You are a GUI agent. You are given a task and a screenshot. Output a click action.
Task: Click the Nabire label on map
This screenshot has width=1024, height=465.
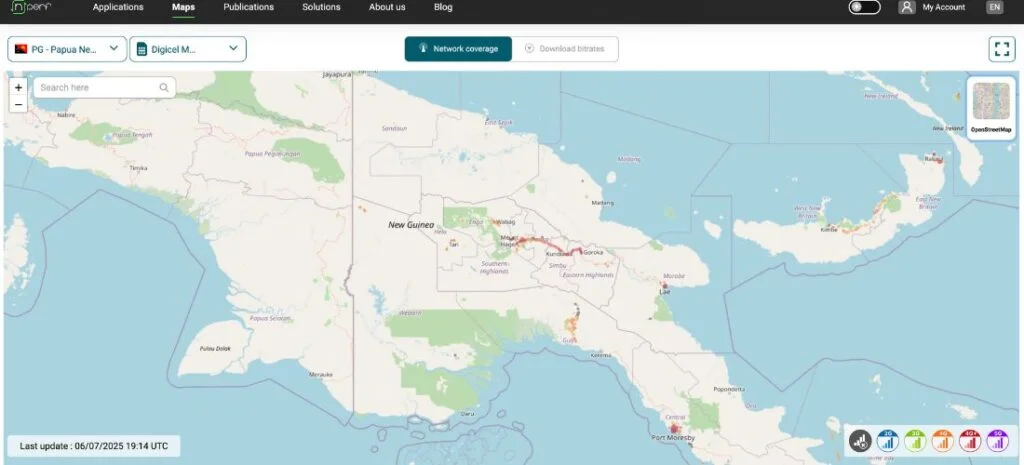click(x=67, y=114)
